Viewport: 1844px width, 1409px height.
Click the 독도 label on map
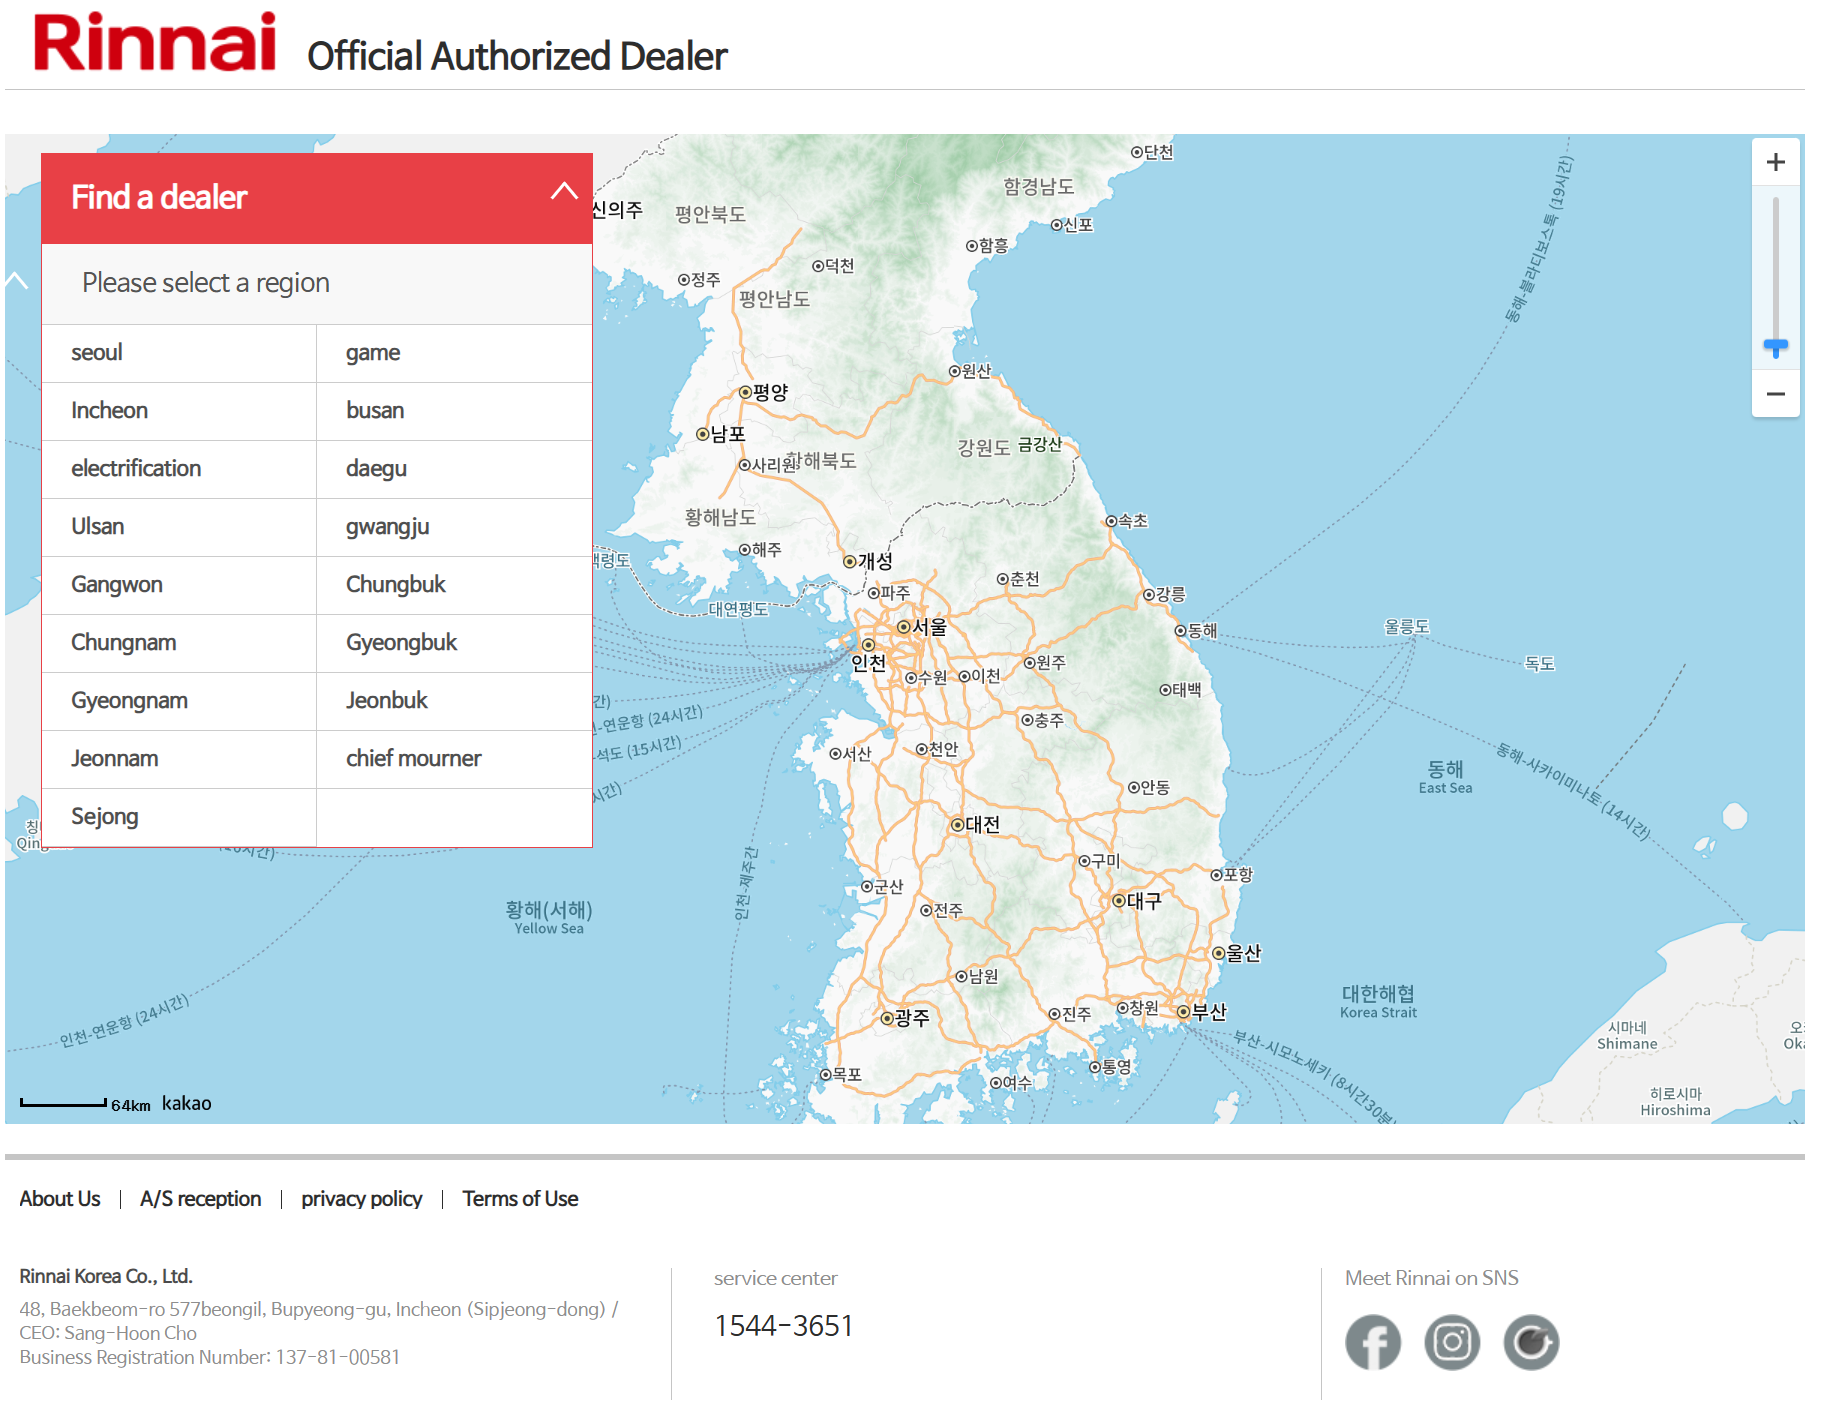(1539, 664)
